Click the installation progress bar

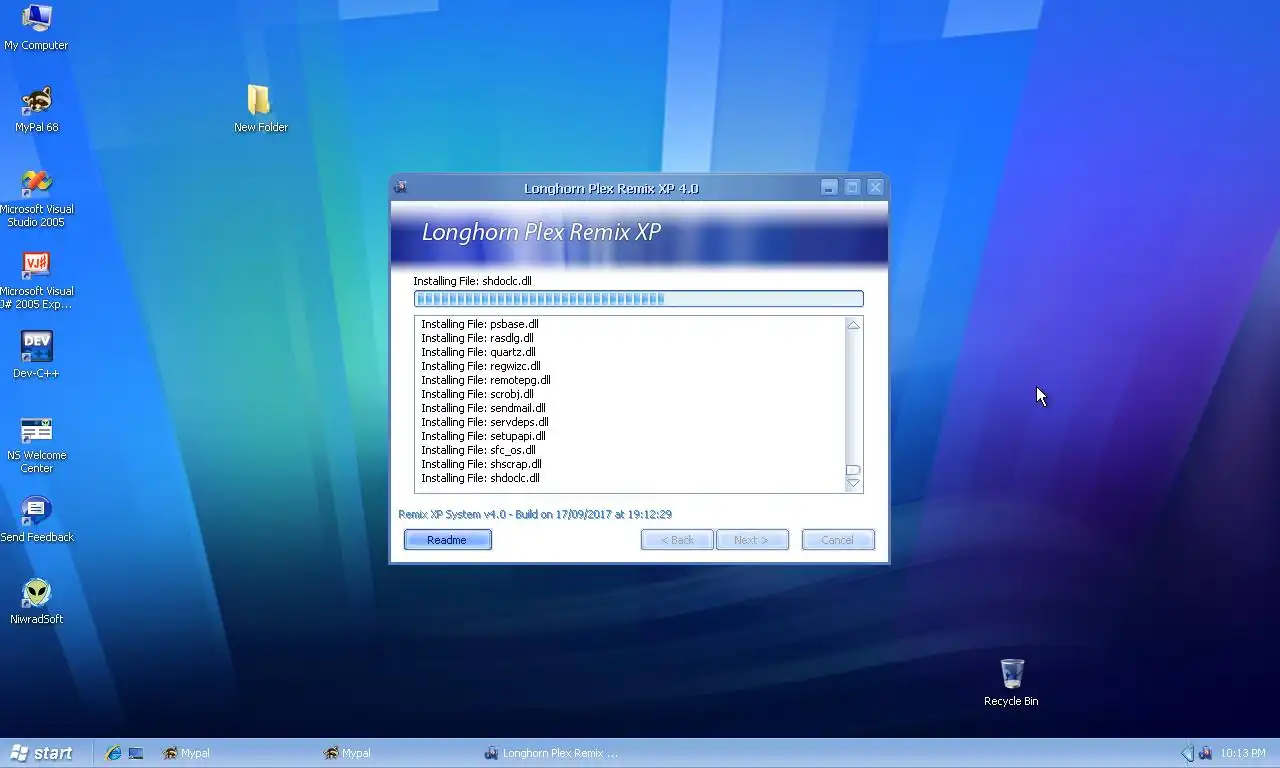coord(638,298)
